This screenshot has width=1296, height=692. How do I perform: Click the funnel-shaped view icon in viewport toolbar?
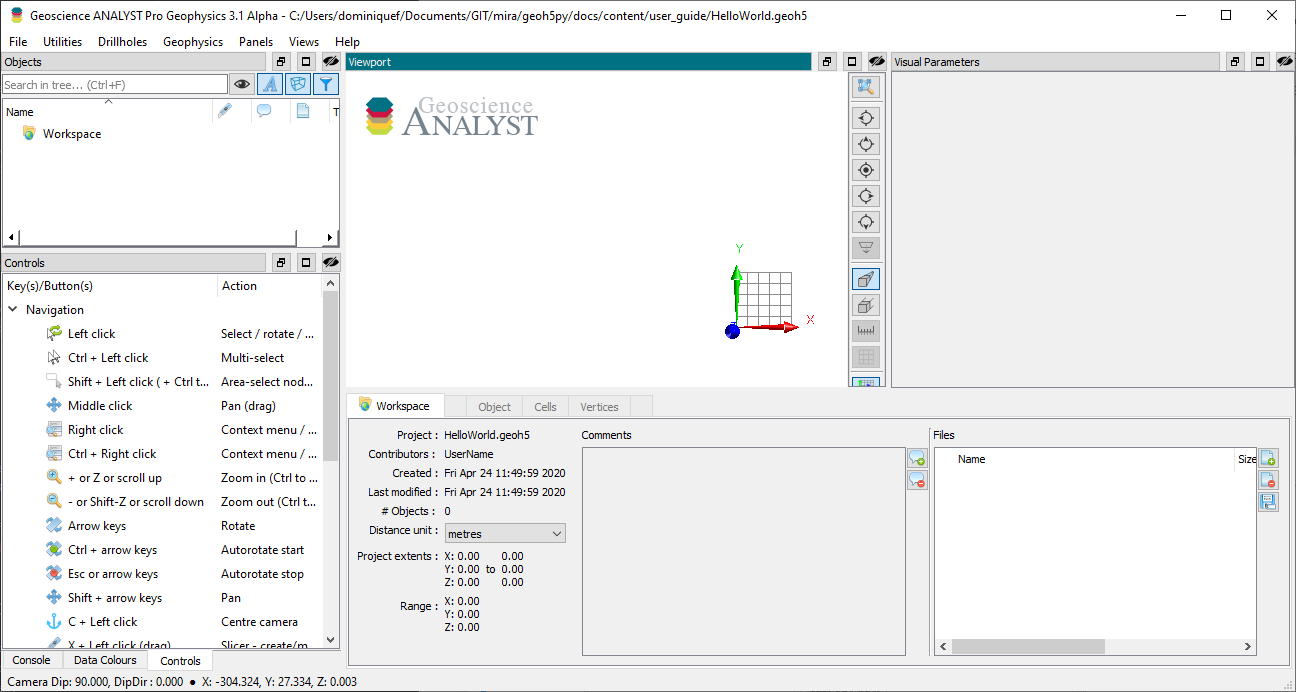[866, 248]
